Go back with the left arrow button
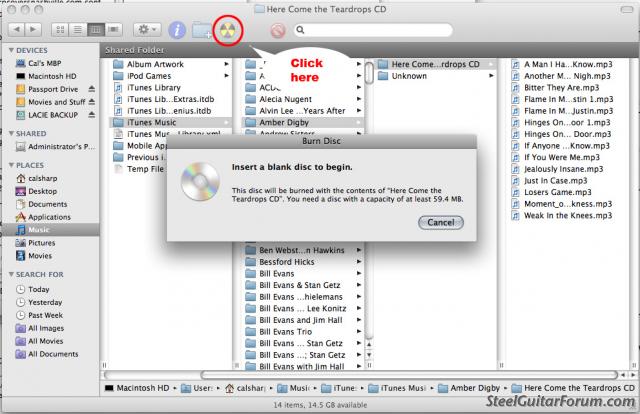 tap(18, 31)
